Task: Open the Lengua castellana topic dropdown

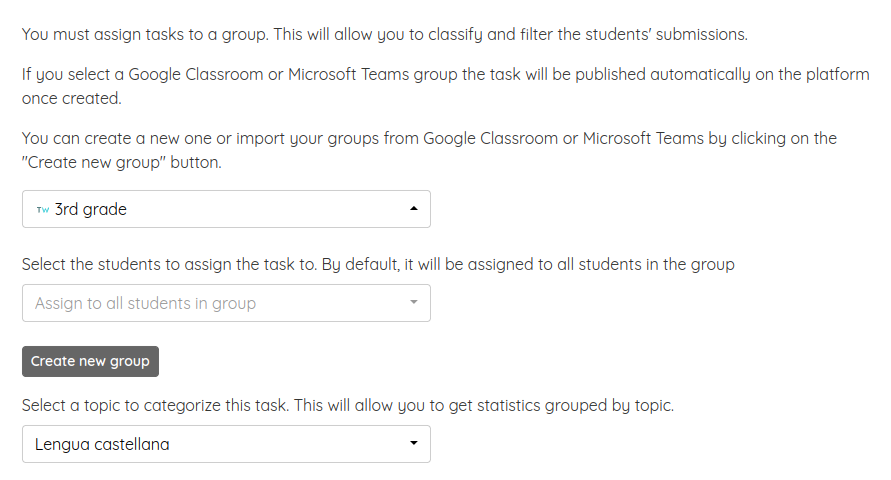Action: (226, 444)
